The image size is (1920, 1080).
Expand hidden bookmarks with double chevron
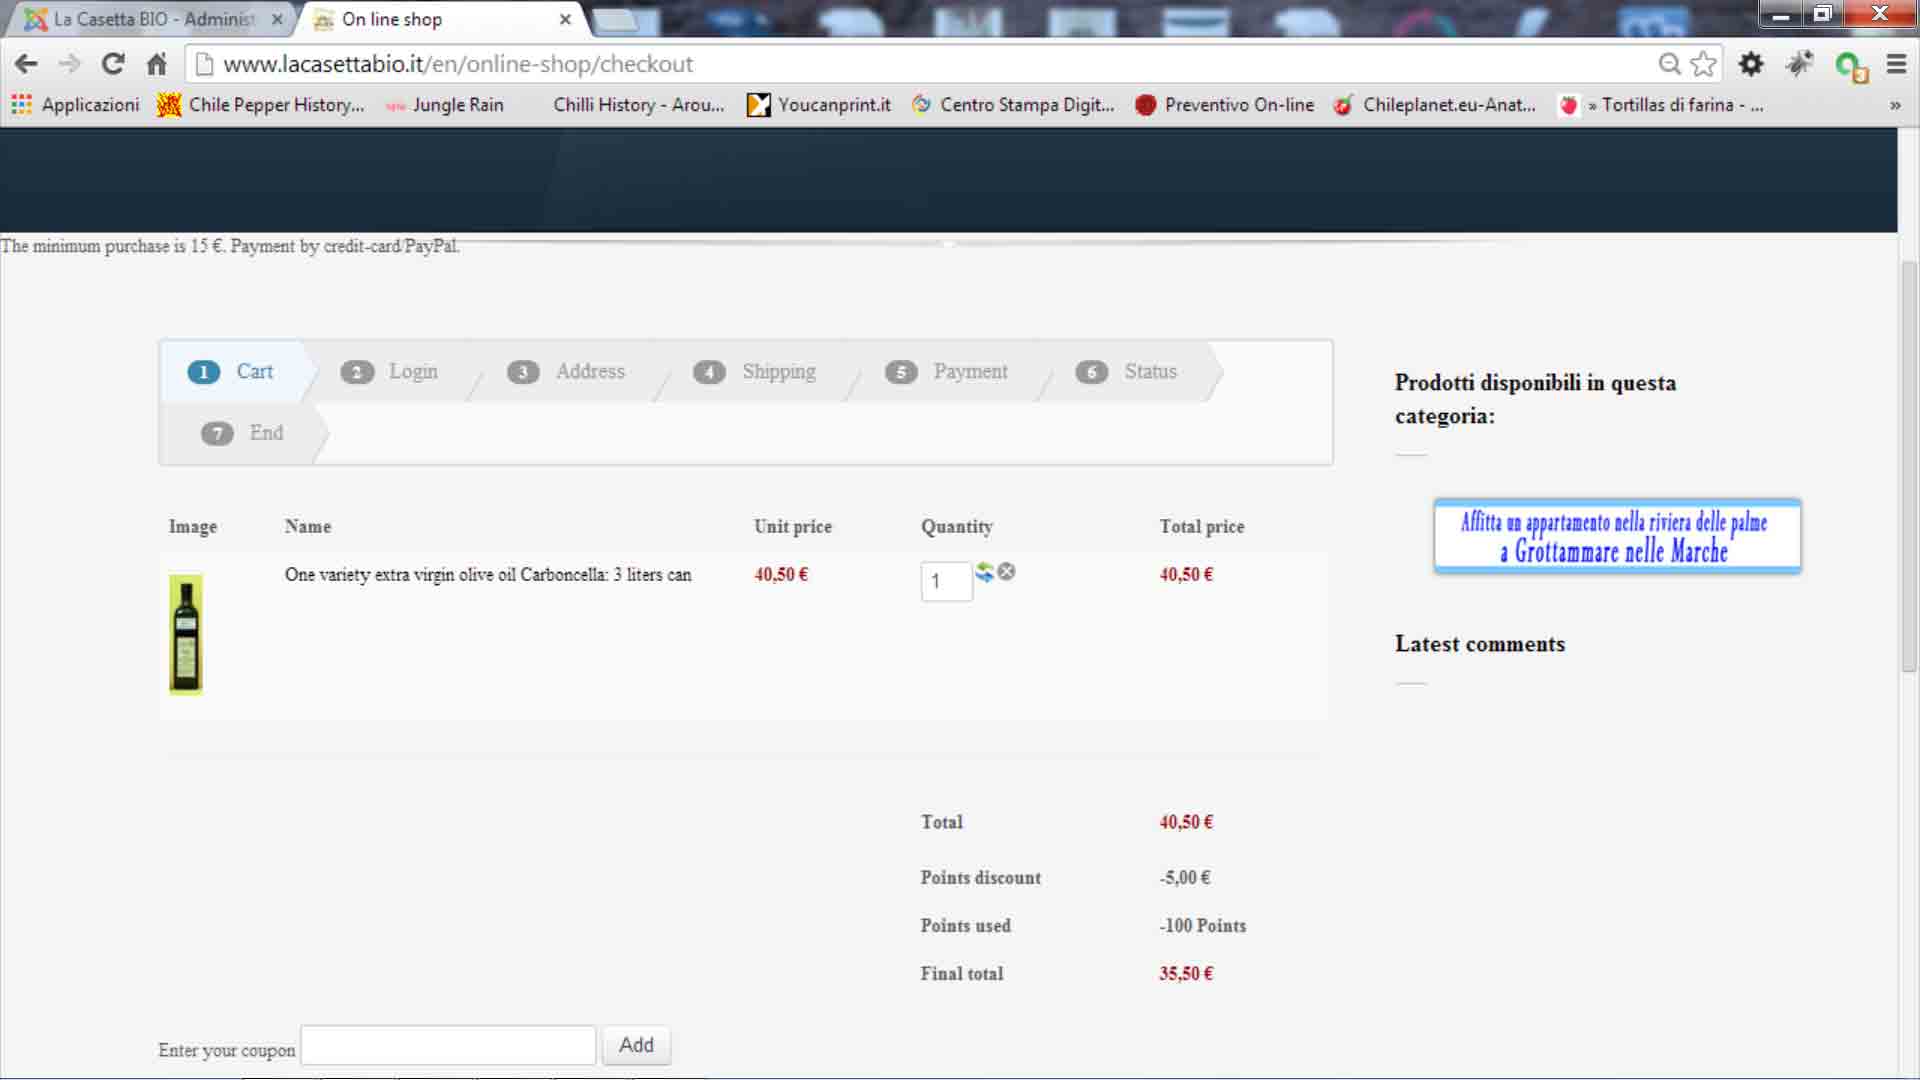click(x=1894, y=105)
